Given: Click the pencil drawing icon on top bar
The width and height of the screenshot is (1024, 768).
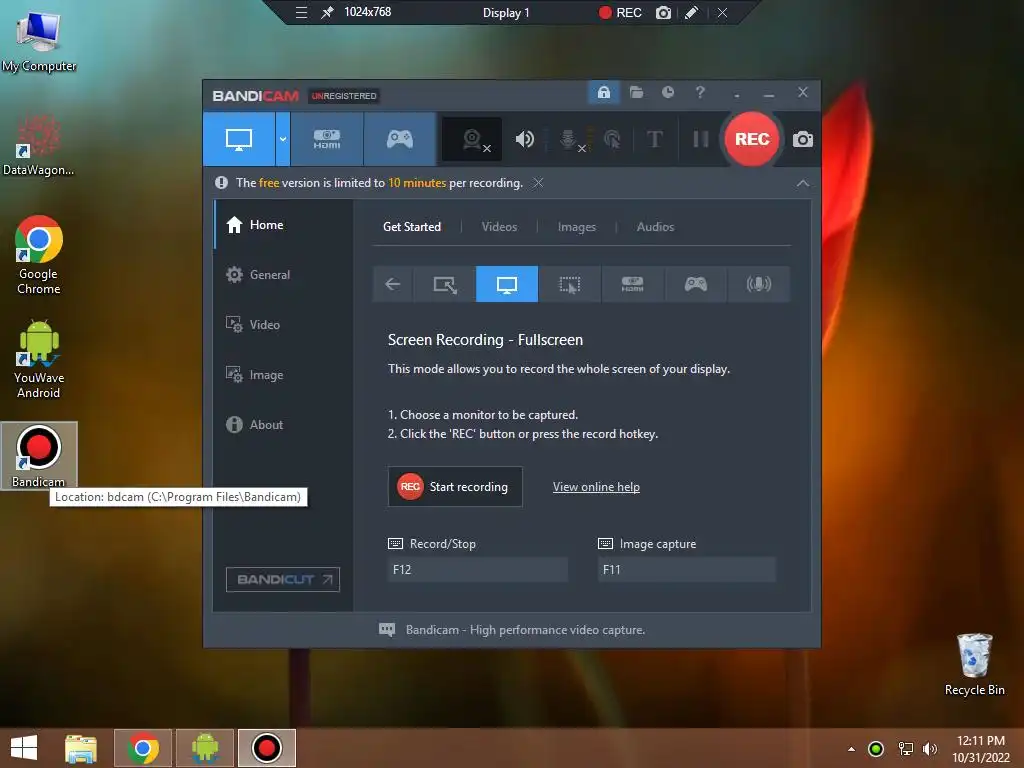Looking at the screenshot, I should pyautogui.click(x=692, y=12).
